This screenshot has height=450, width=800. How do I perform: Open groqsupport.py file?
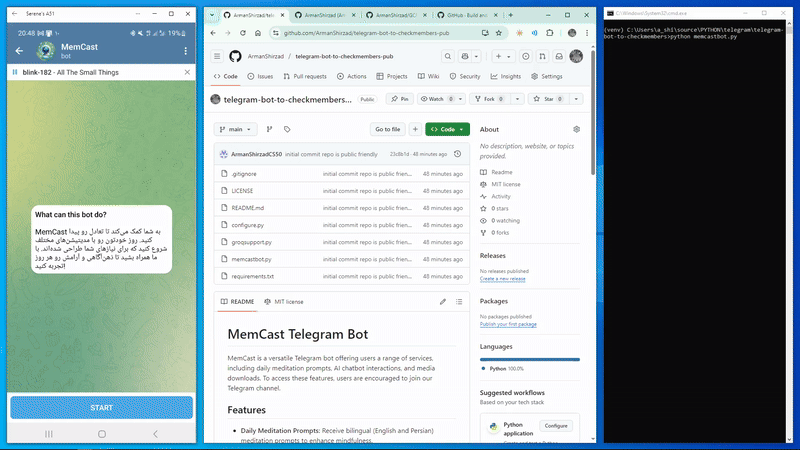click(252, 242)
